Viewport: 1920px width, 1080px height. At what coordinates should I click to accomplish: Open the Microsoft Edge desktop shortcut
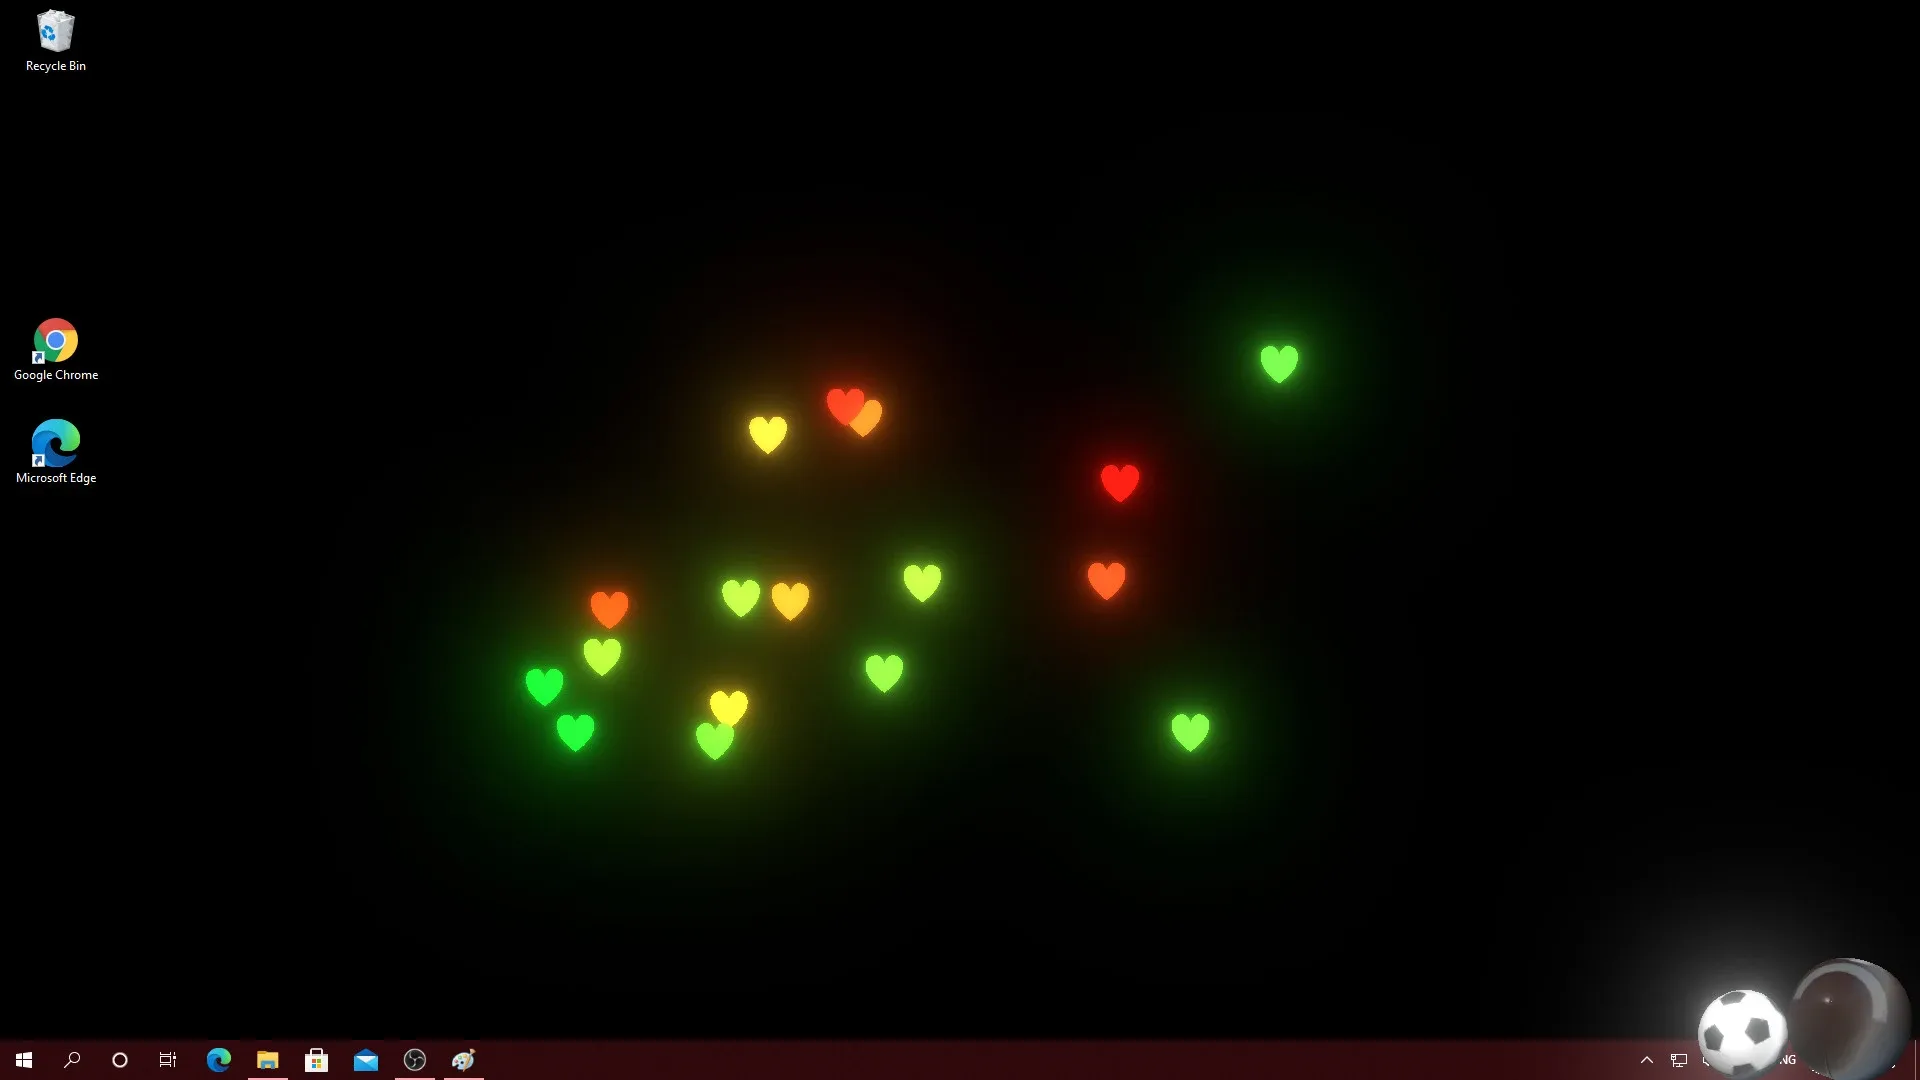[x=55, y=443]
